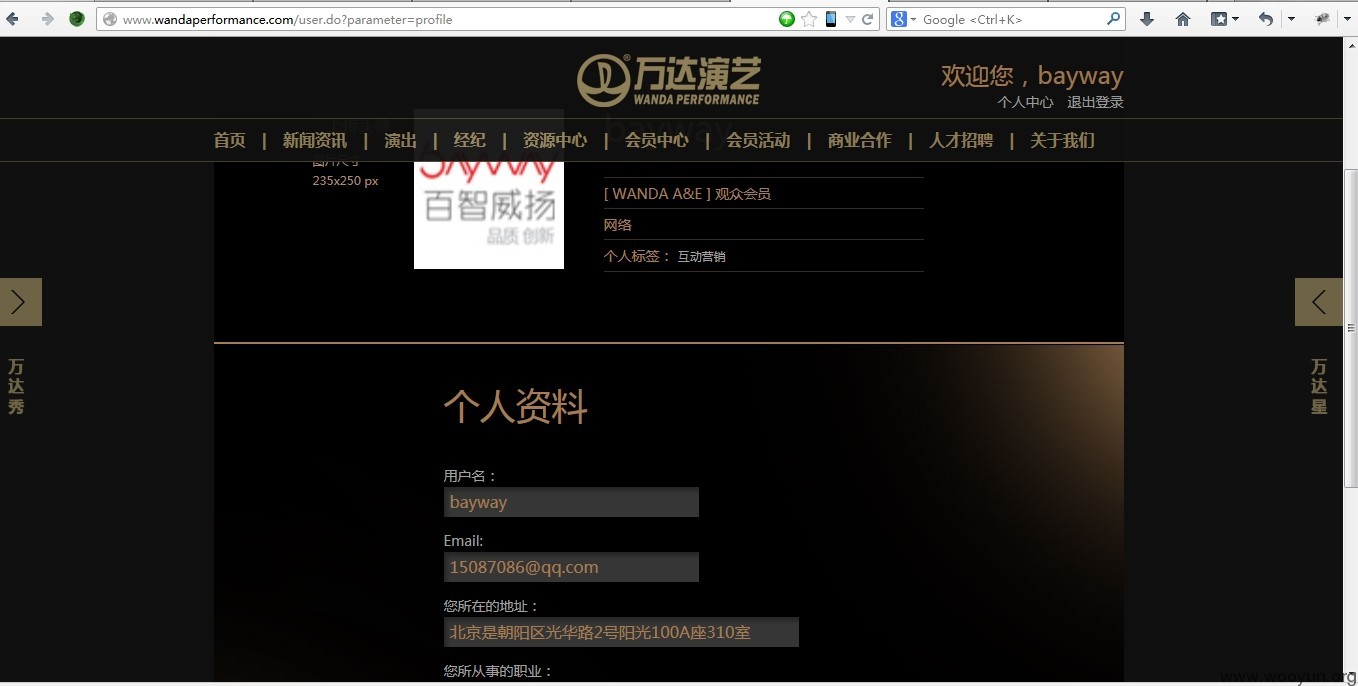Click the green circular arrow icon in address bar
Screen dimensions: 1358x686
[787, 19]
